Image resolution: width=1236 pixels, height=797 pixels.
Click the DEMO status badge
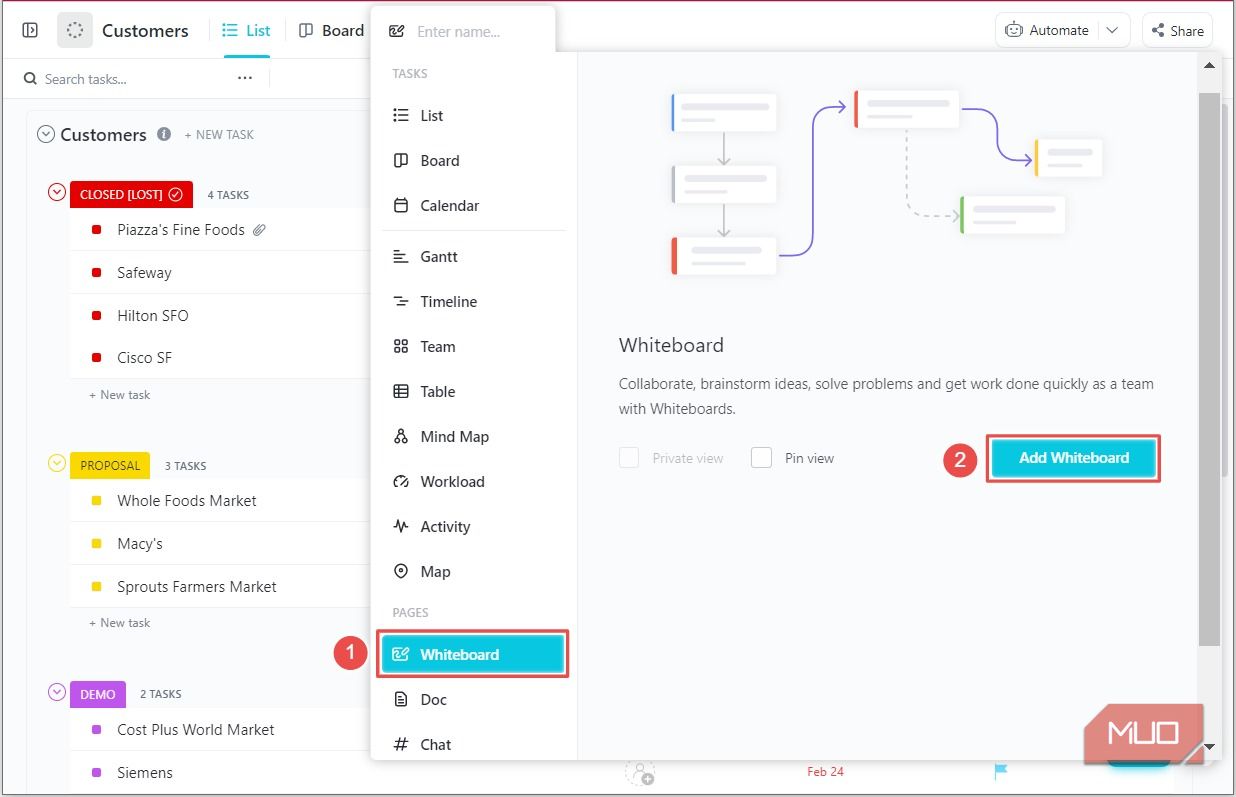[x=98, y=694]
